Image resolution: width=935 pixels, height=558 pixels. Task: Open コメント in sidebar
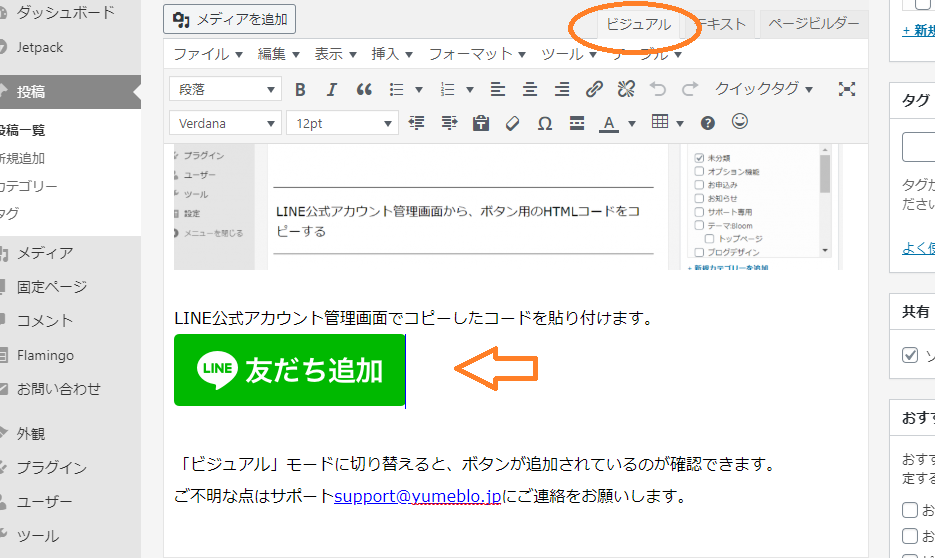45,321
